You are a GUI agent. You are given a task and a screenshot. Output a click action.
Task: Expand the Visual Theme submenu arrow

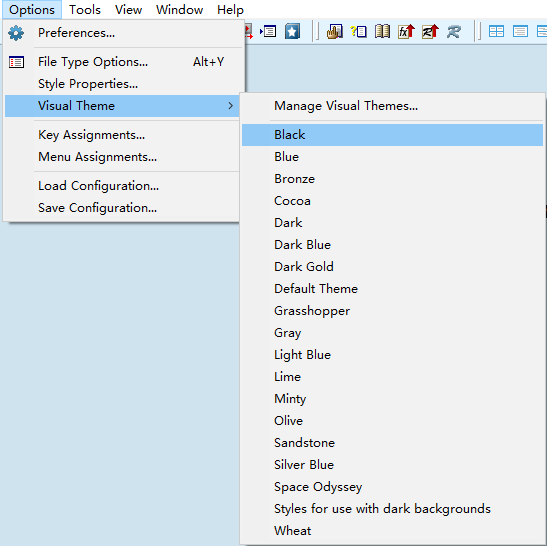[230, 106]
